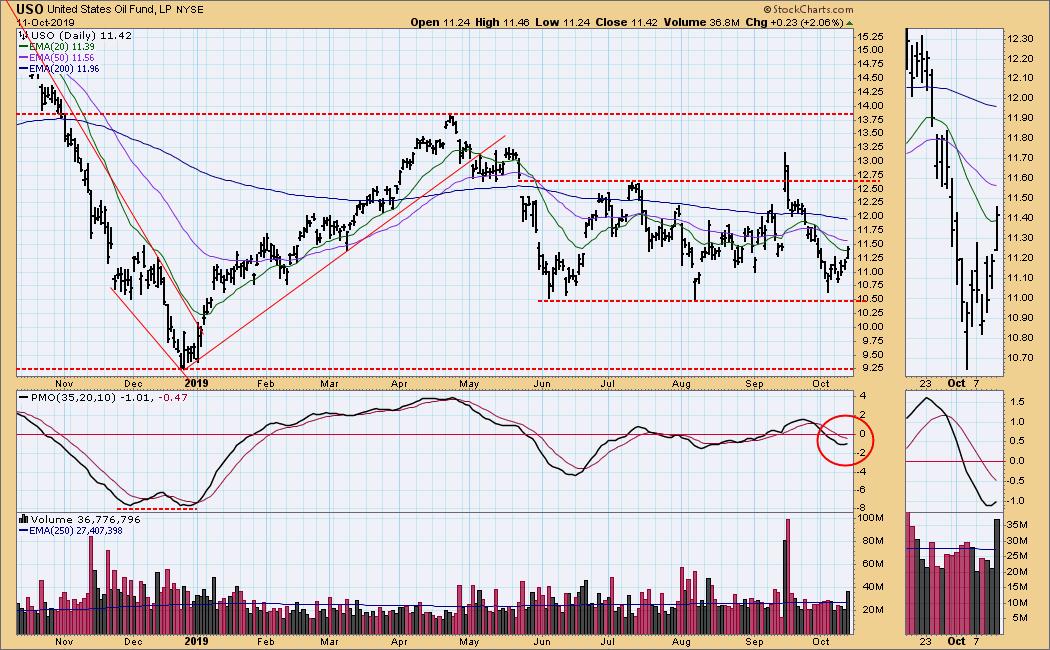This screenshot has height=650, width=1050.
Task: Click the bold 2019 label below the volume panel
Action: coord(196,641)
